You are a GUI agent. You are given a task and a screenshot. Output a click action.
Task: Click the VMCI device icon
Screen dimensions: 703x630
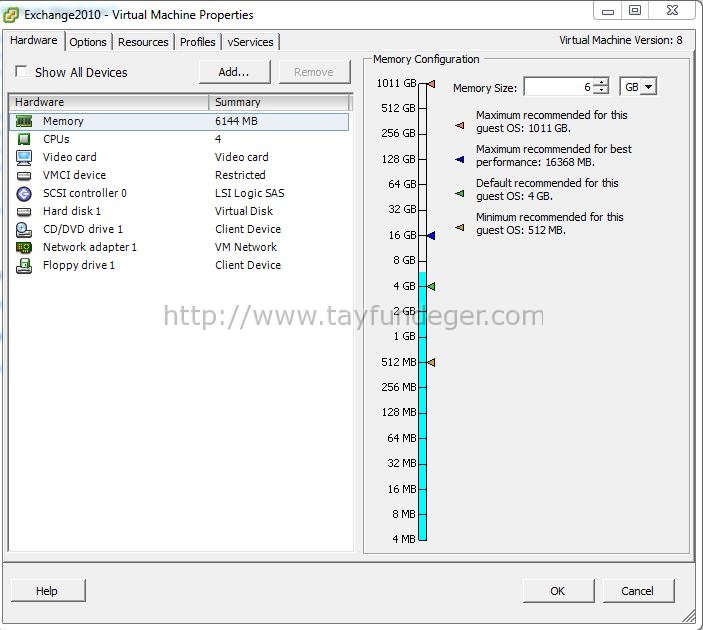tap(24, 175)
